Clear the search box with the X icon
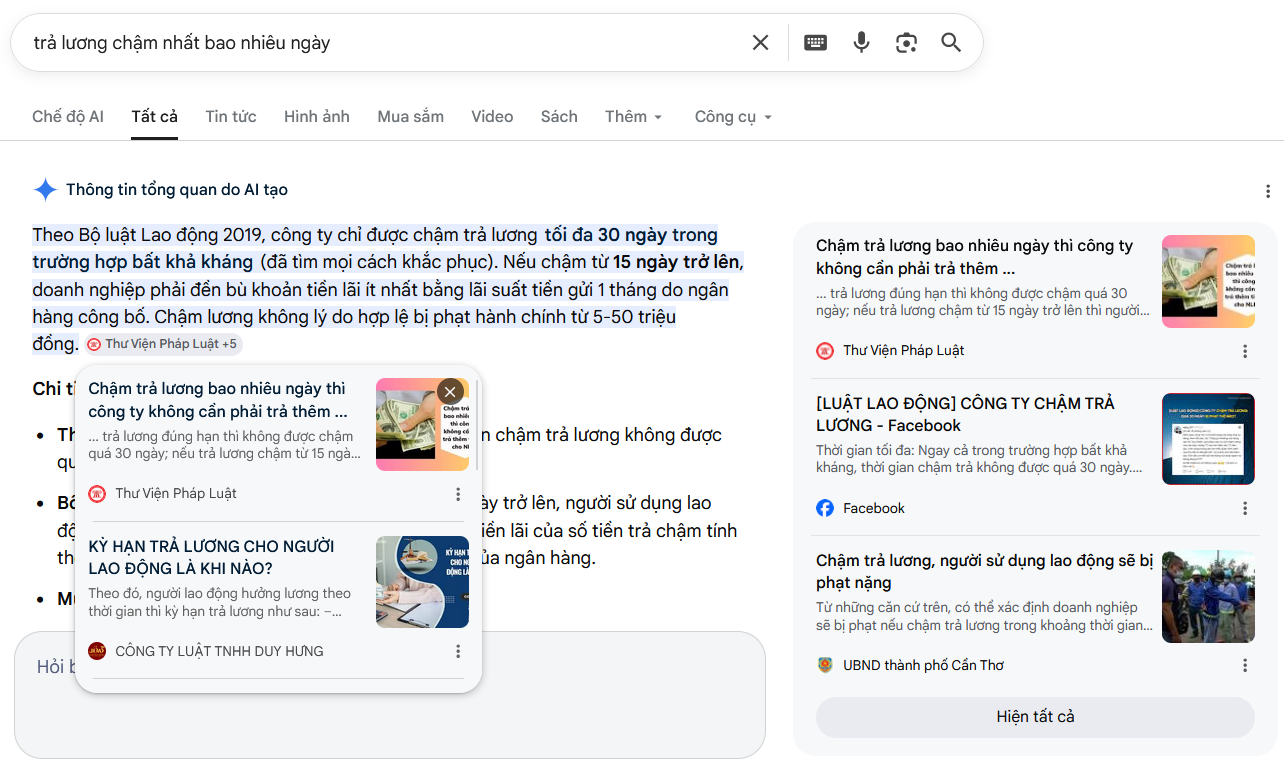The image size is (1284, 770). coord(760,42)
